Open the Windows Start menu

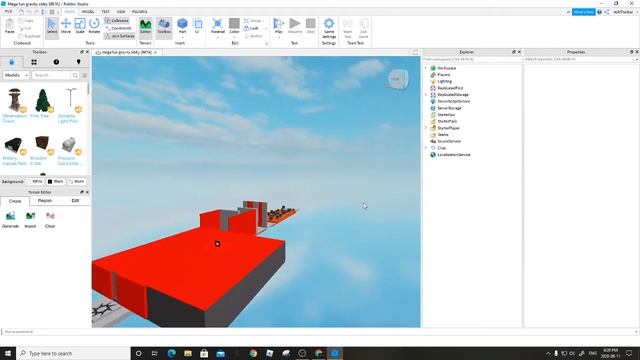(x=8, y=353)
